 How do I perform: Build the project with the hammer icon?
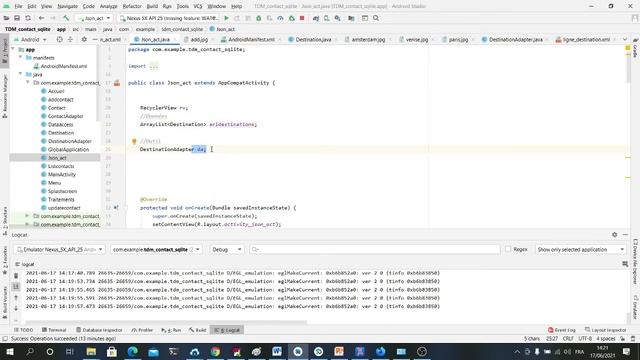(x=66, y=18)
